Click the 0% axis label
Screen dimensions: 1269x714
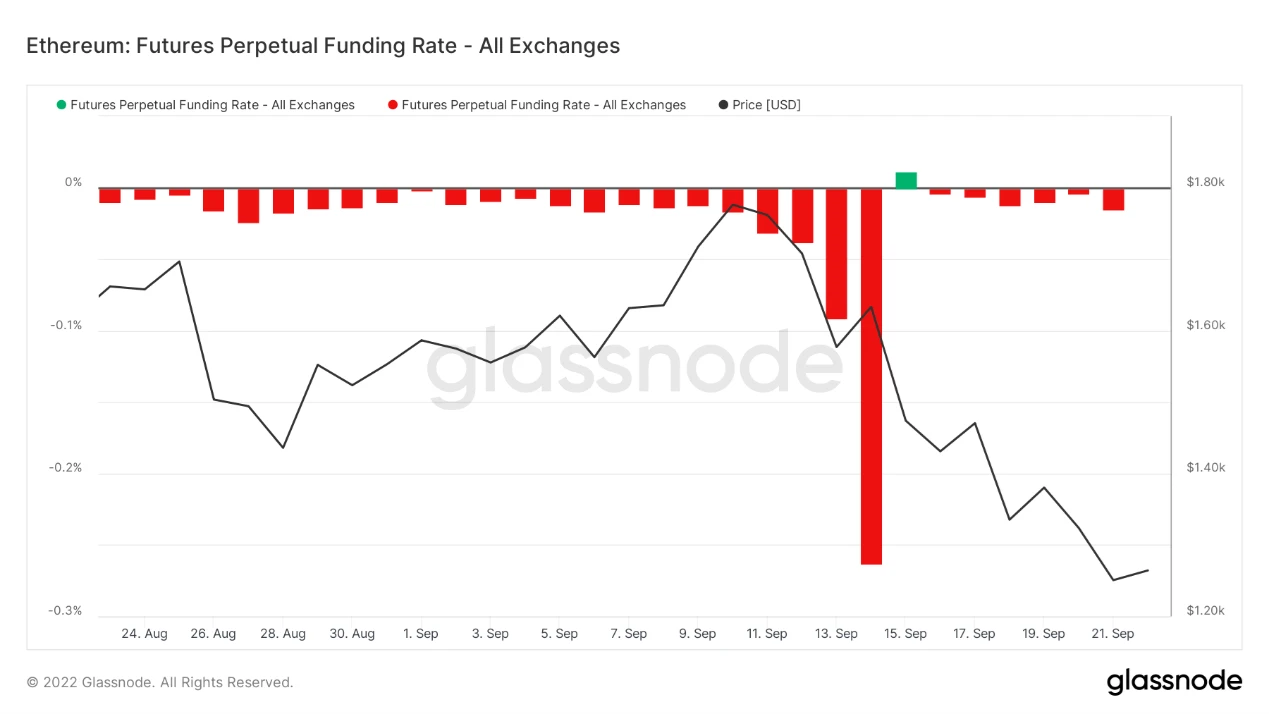(73, 182)
